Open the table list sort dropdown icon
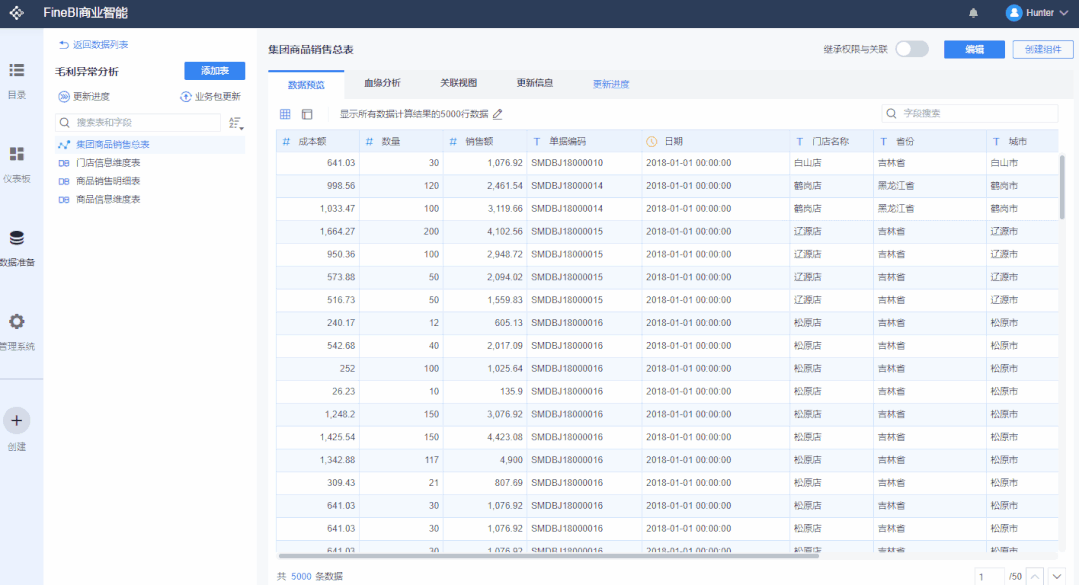 pyautogui.click(x=236, y=123)
